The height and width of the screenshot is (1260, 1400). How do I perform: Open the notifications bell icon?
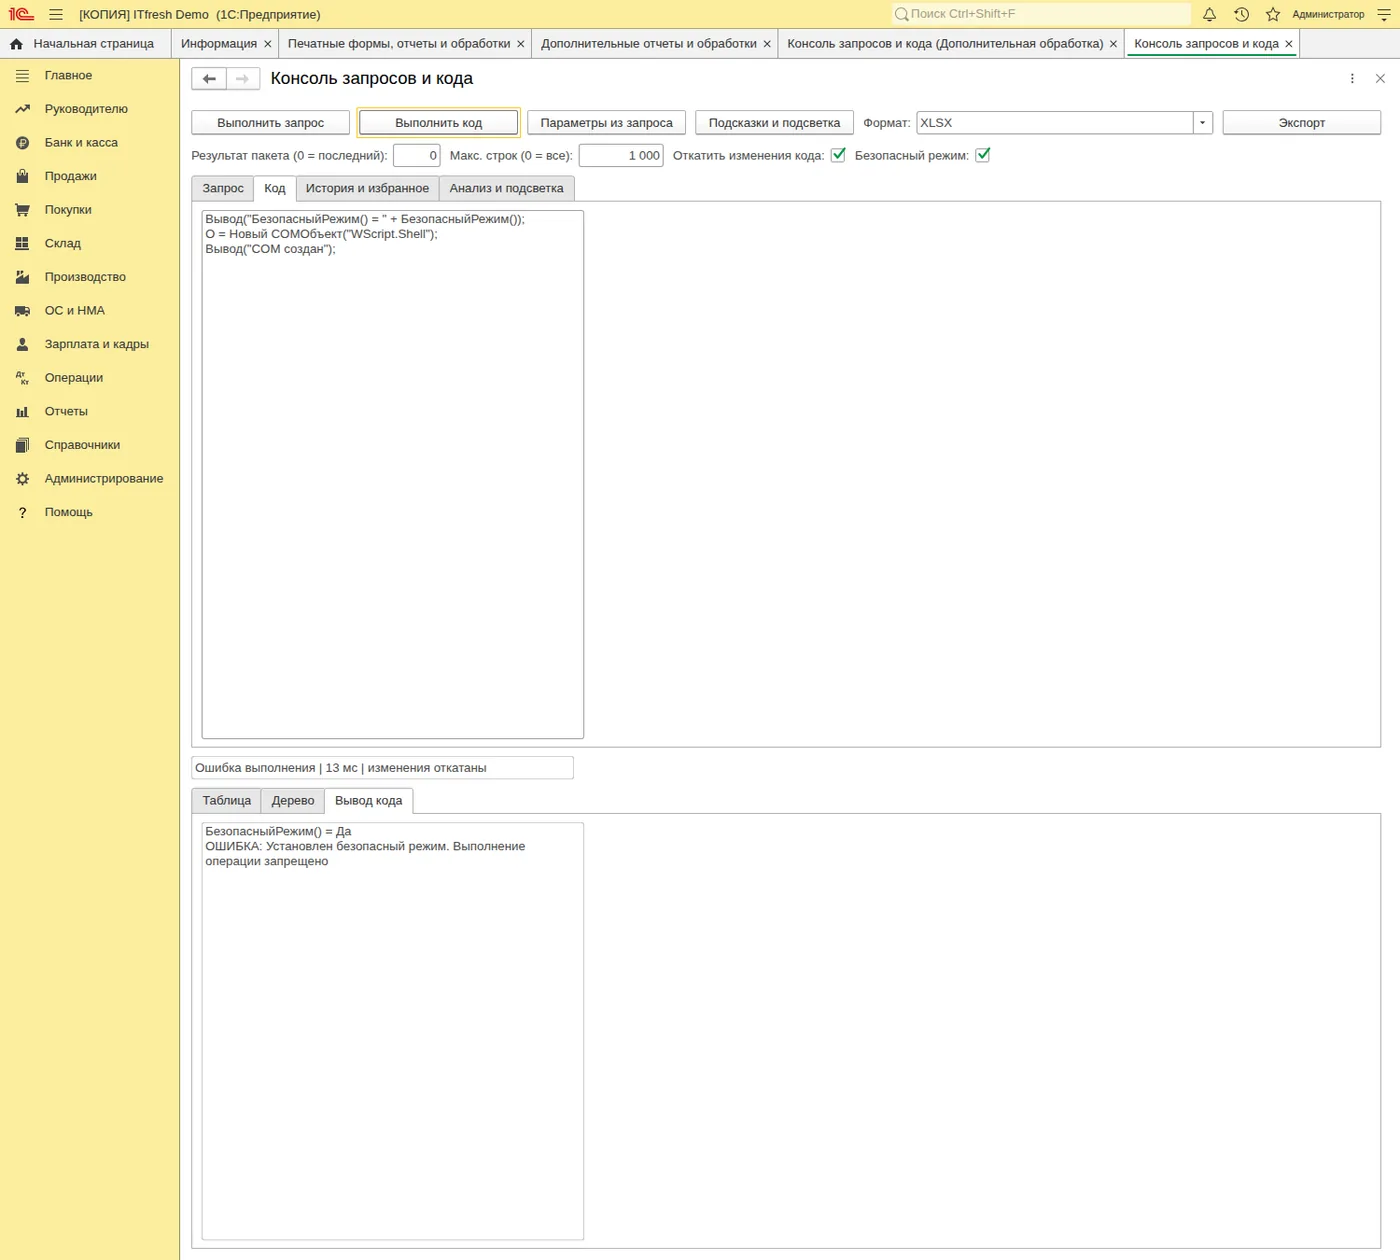pyautogui.click(x=1209, y=14)
